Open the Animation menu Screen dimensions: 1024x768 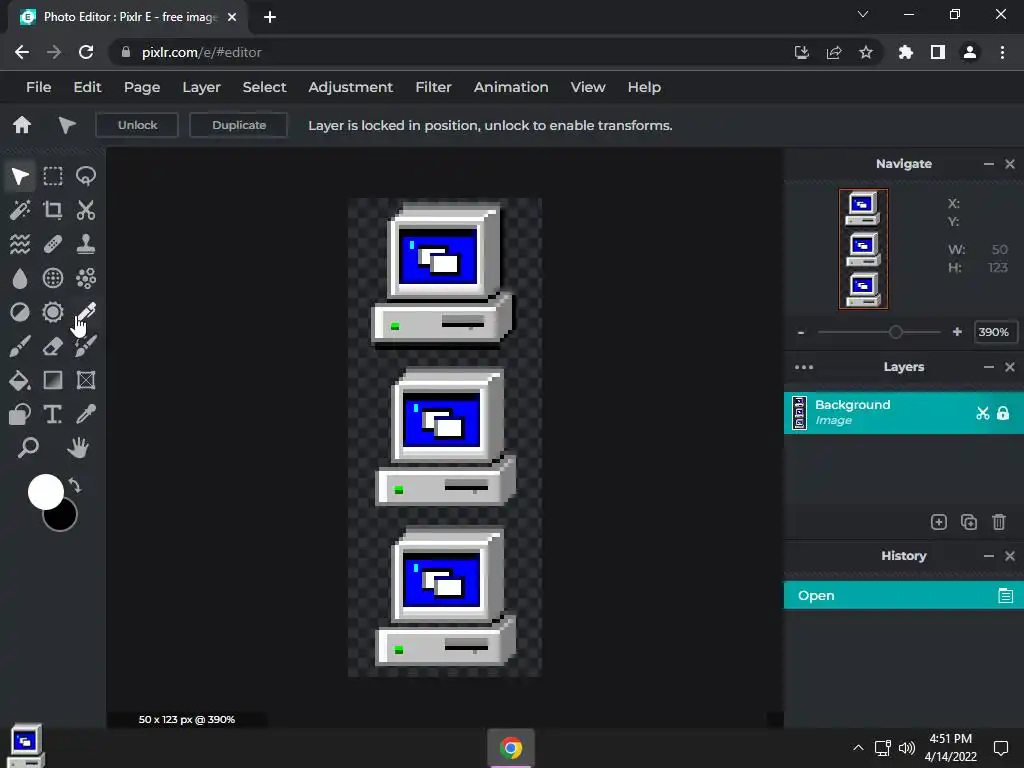point(511,87)
